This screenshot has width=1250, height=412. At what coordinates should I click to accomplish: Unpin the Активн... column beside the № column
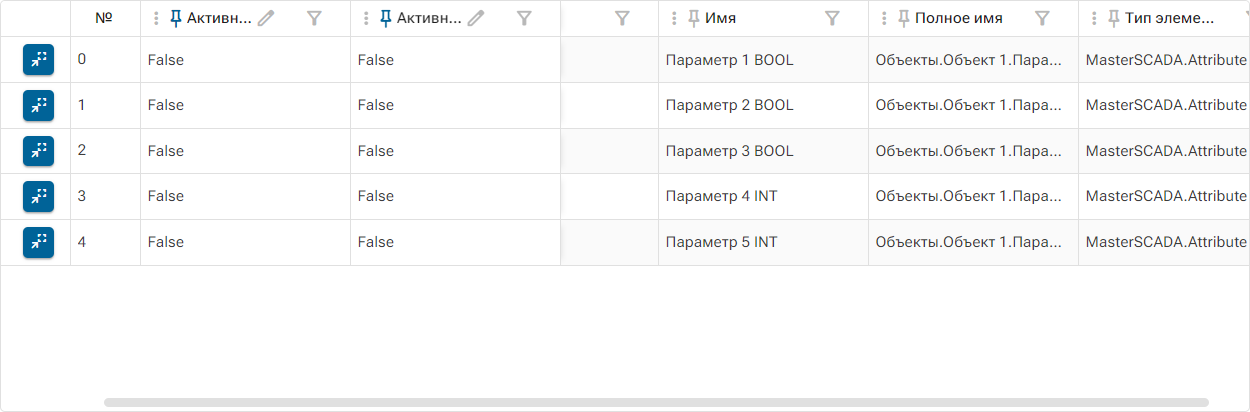176,18
